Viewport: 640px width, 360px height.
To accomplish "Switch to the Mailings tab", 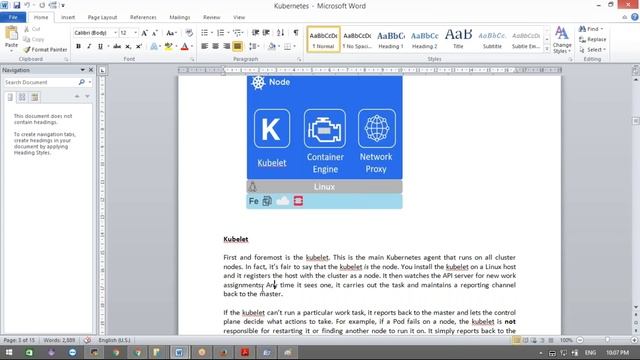I will click(x=180, y=17).
